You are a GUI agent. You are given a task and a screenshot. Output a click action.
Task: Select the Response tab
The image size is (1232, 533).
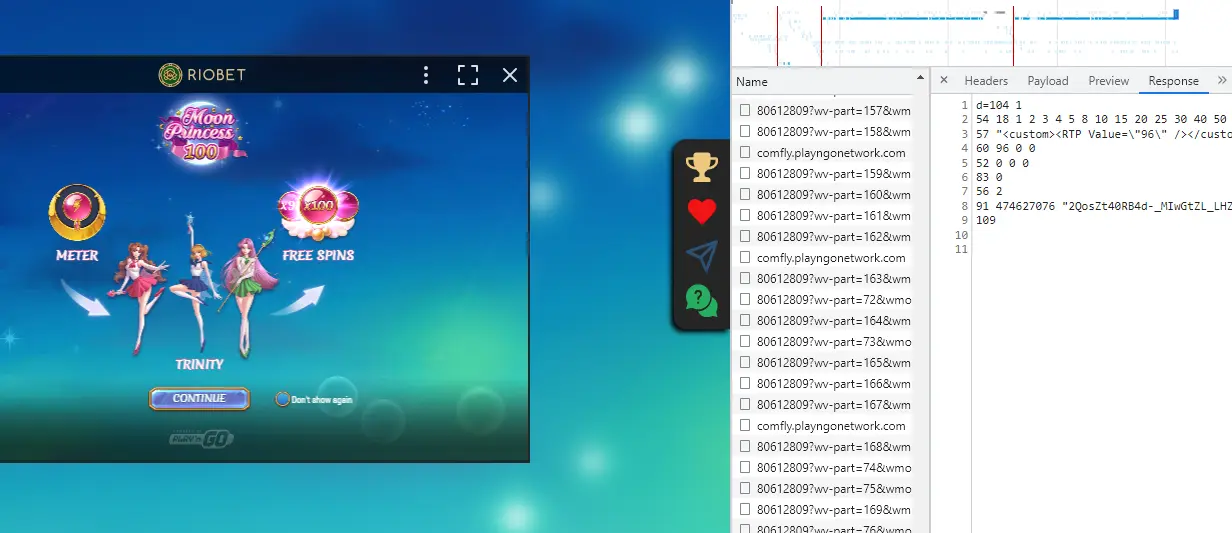pyautogui.click(x=1173, y=81)
